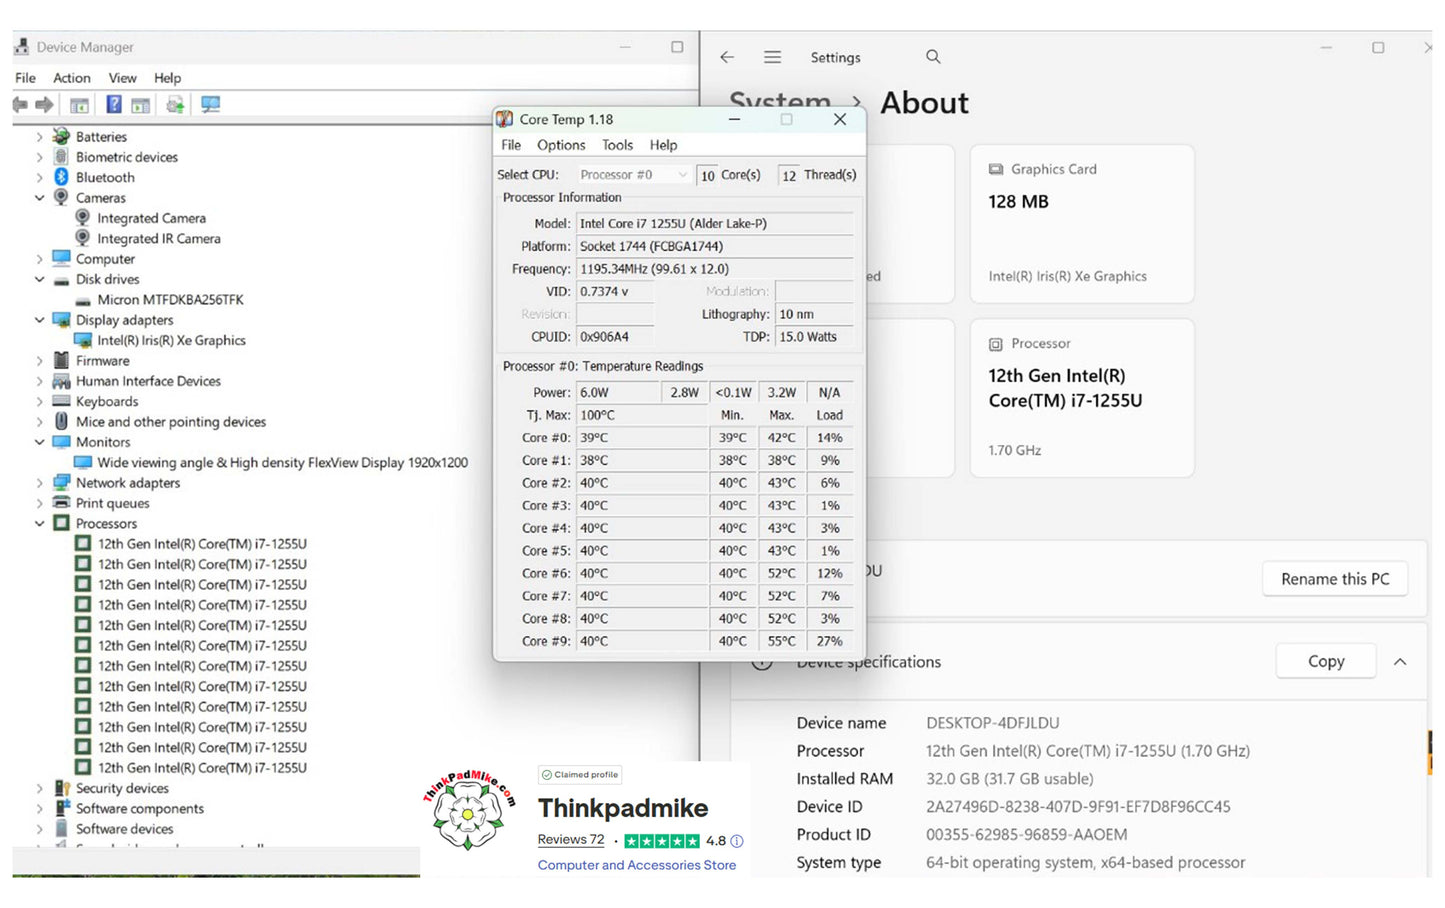Click the Rename this PC button
The width and height of the screenshot is (1445, 908).
(1334, 580)
